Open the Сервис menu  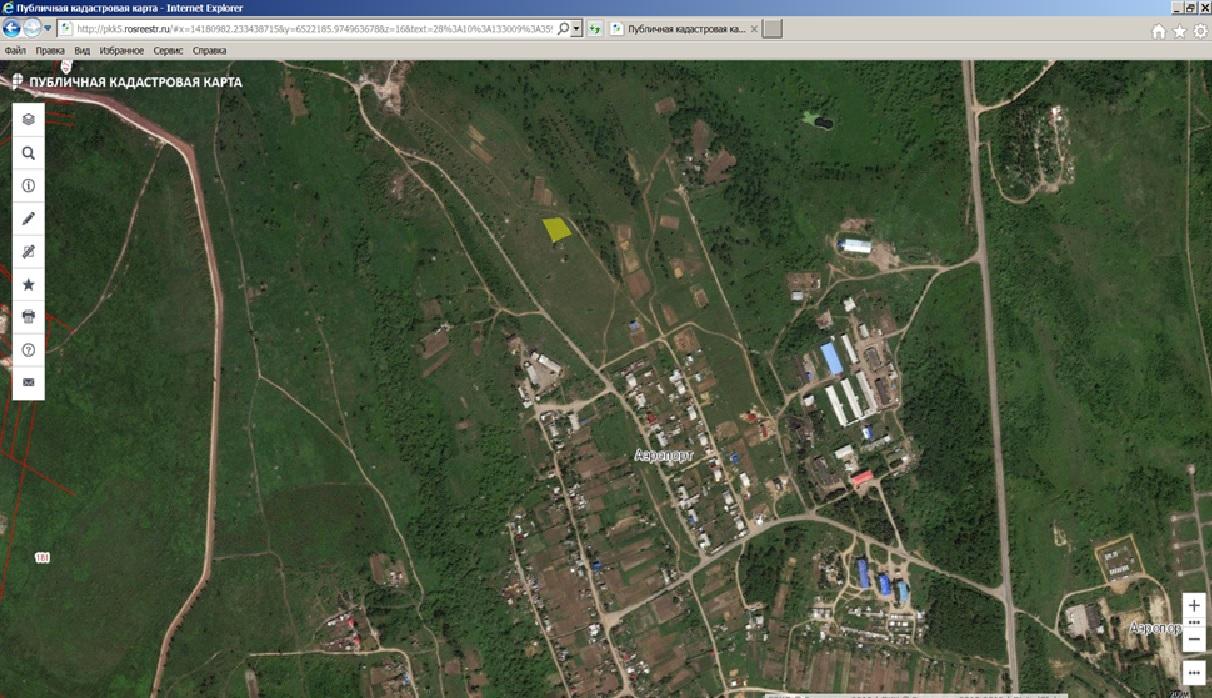point(168,50)
